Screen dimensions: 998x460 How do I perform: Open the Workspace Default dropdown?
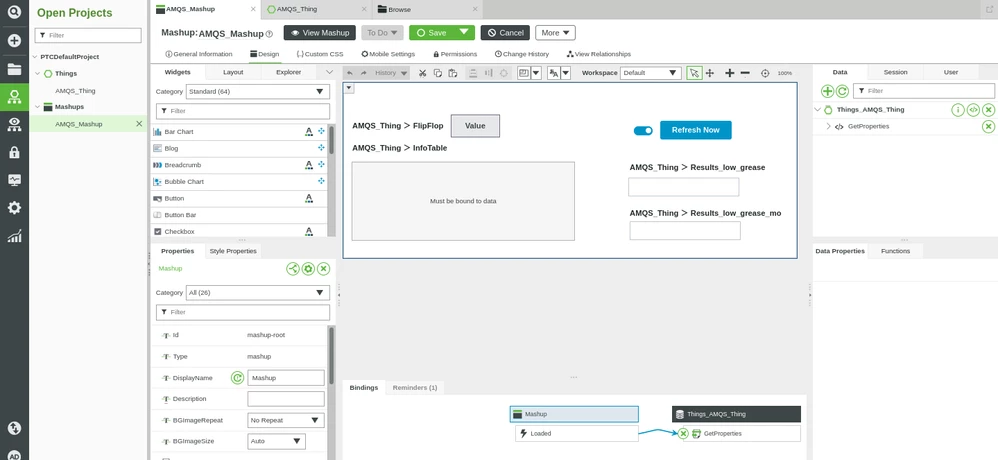click(x=650, y=73)
